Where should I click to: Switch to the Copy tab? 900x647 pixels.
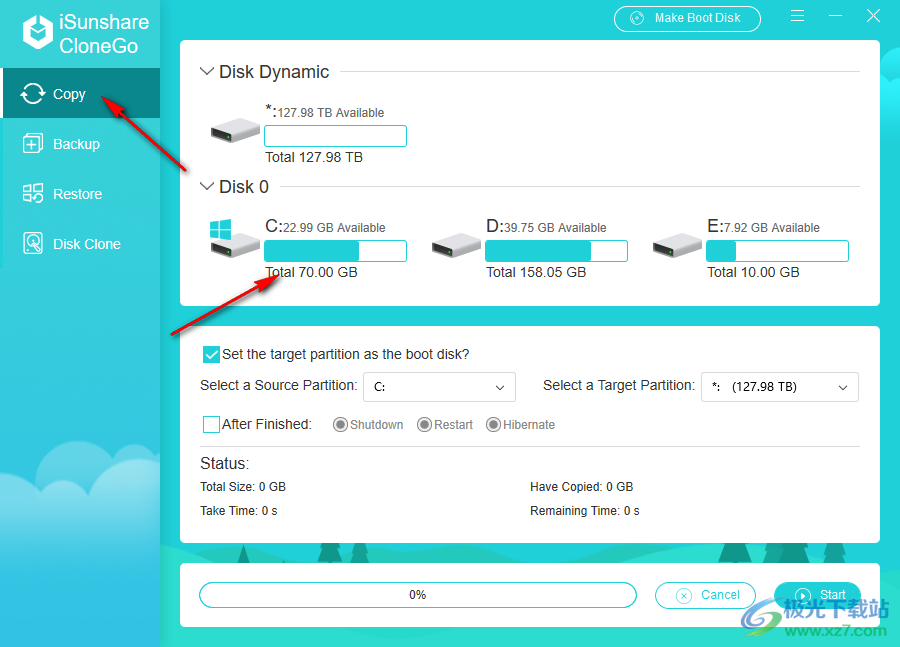(82, 94)
